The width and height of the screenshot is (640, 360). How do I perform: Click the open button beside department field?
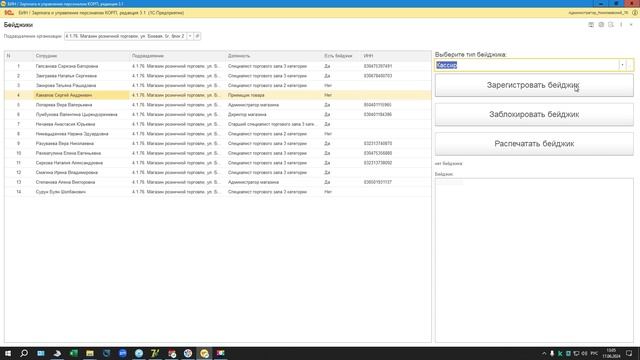point(197,36)
